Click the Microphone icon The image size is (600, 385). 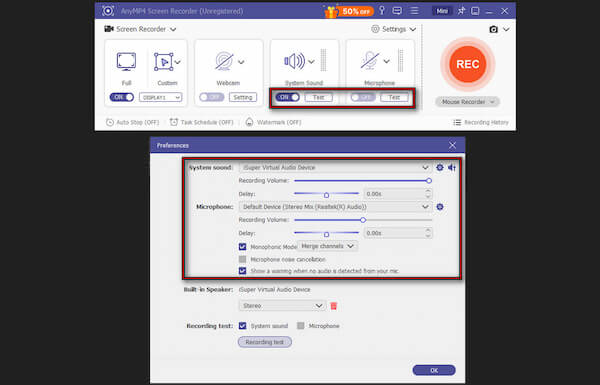370,61
